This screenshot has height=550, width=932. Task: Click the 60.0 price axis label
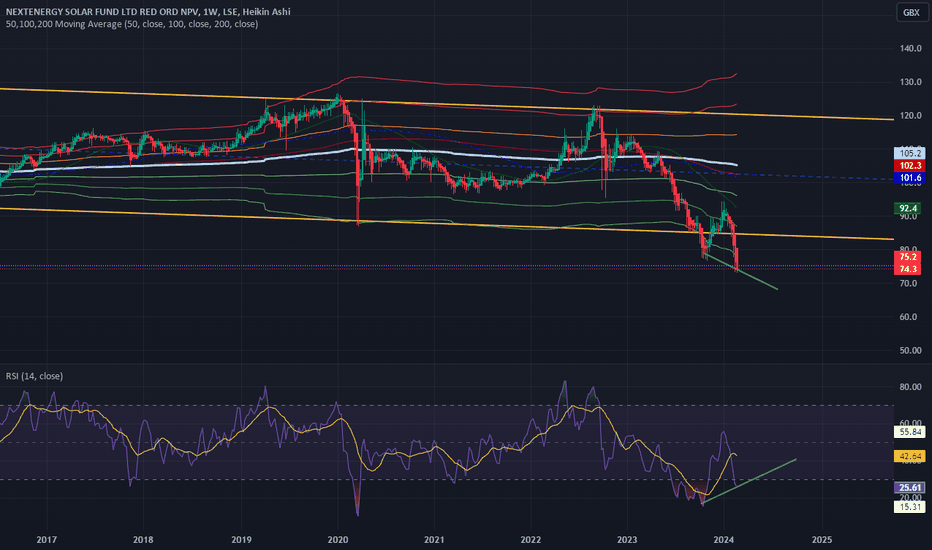point(908,317)
